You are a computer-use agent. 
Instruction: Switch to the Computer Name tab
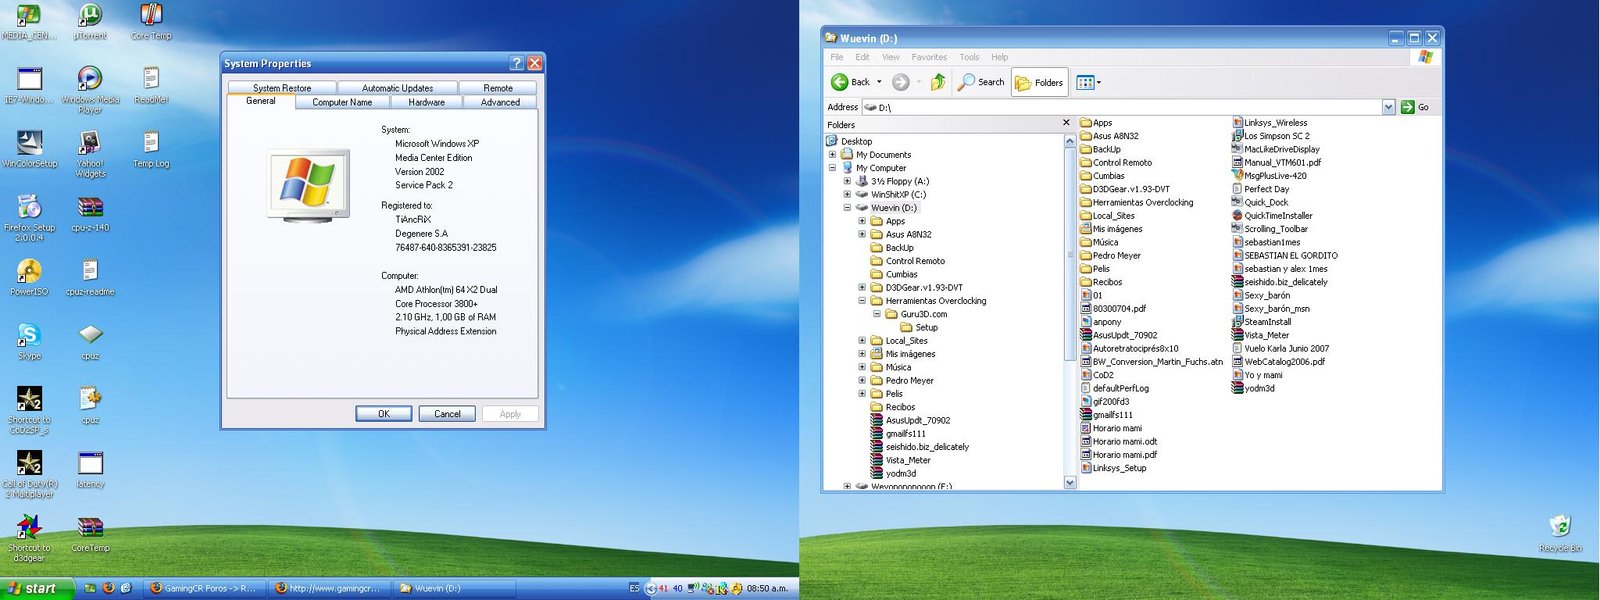[x=342, y=102]
